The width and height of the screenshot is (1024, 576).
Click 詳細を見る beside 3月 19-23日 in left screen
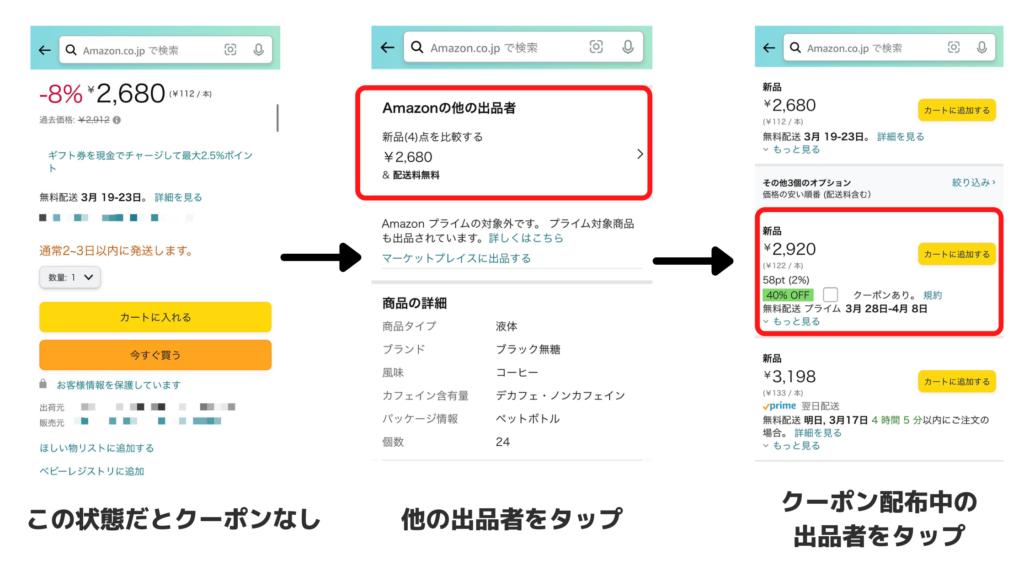[x=178, y=197]
